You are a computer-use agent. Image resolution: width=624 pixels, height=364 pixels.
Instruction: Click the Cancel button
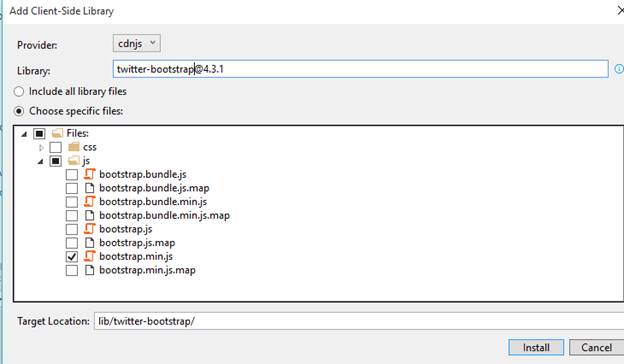(597, 348)
